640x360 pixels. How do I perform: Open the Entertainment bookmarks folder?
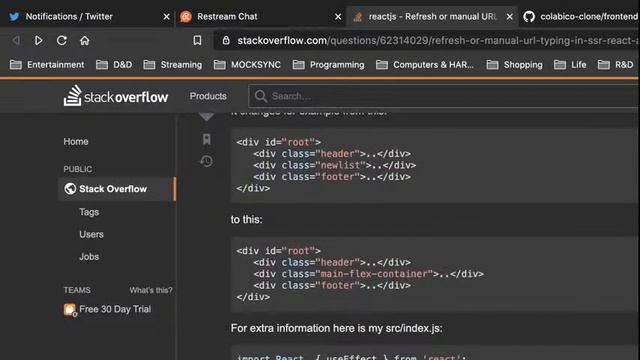pyautogui.click(x=47, y=64)
